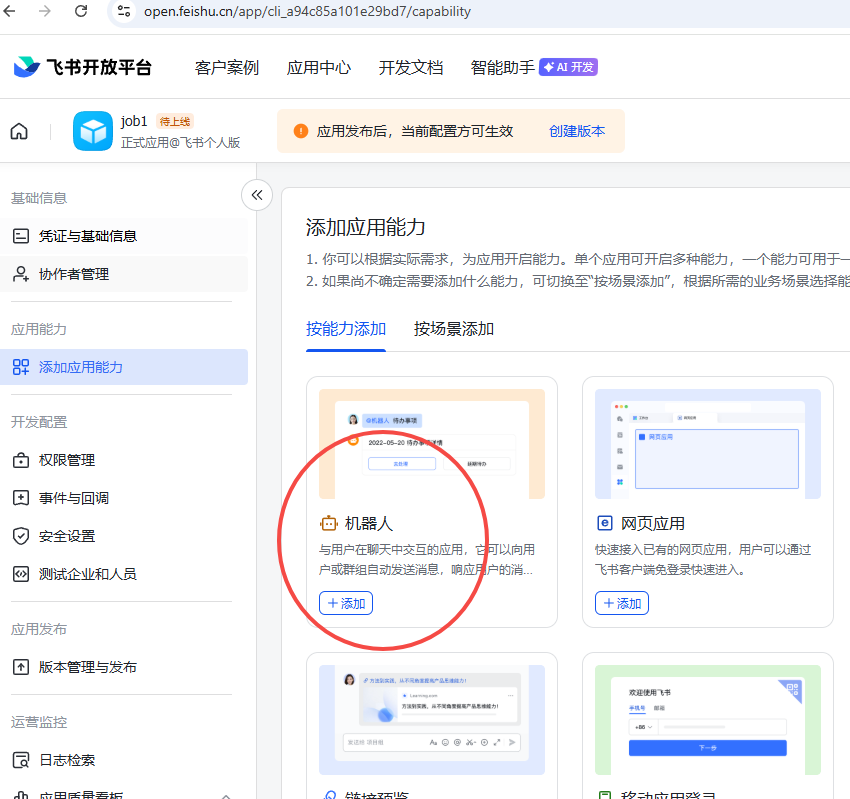Screen dimensions: 850x799
Task: Open the 开发文档 menu
Action: (x=411, y=67)
